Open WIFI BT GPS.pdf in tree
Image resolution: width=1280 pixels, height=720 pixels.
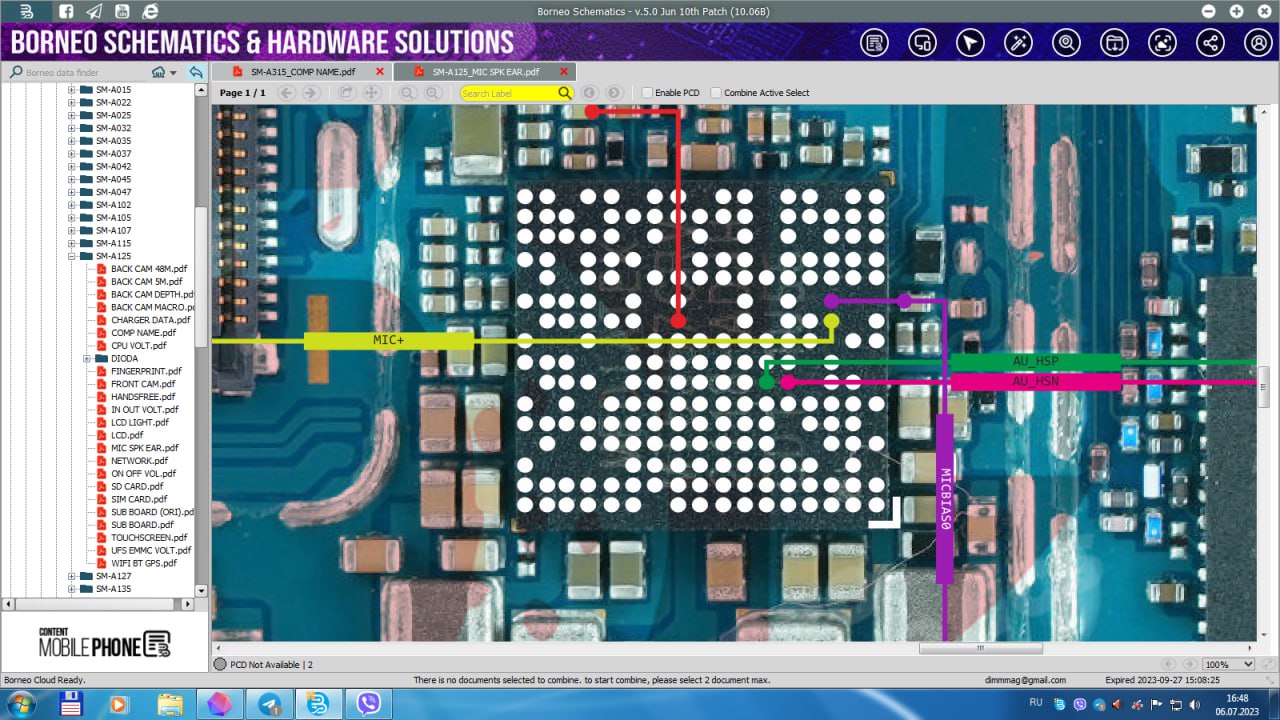coord(143,563)
